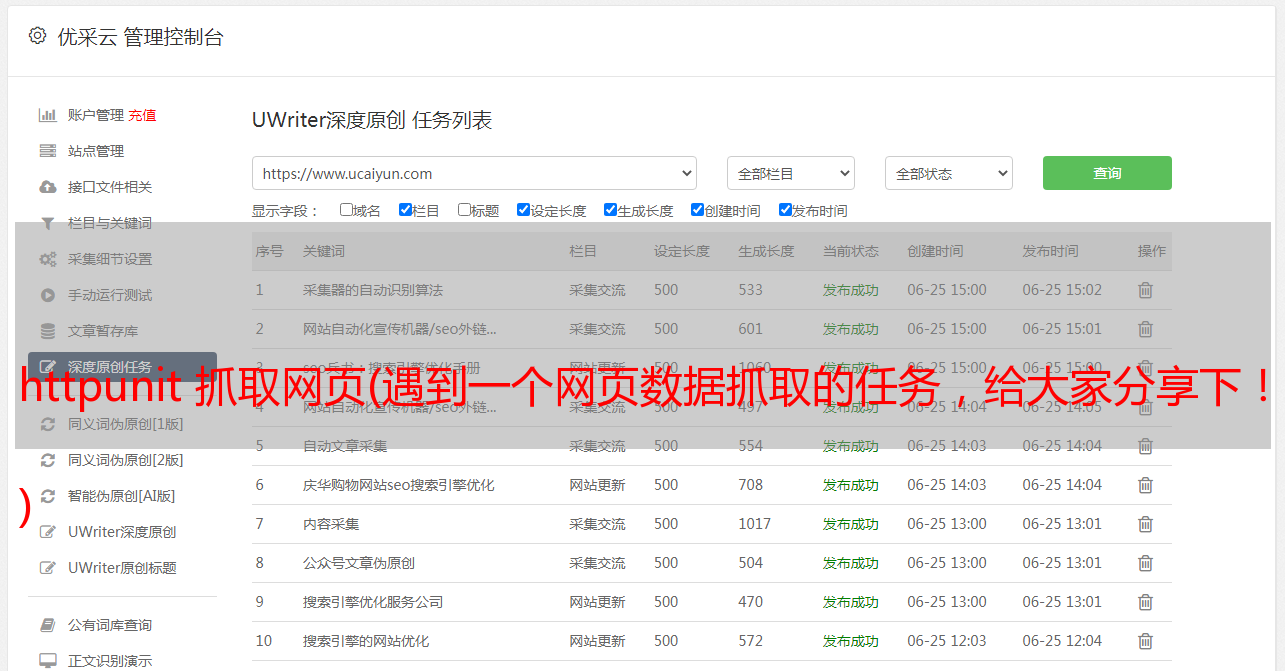Click the book icon beside 公有词库查询
1285x671 pixels.
[x=47, y=625]
